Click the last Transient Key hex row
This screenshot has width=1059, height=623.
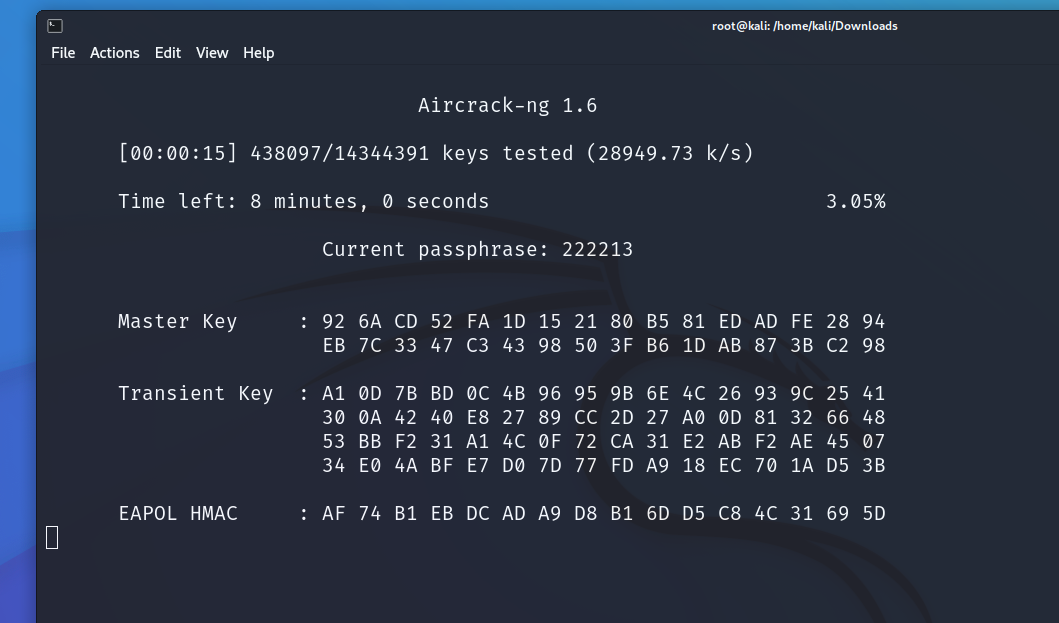pyautogui.click(x=604, y=465)
